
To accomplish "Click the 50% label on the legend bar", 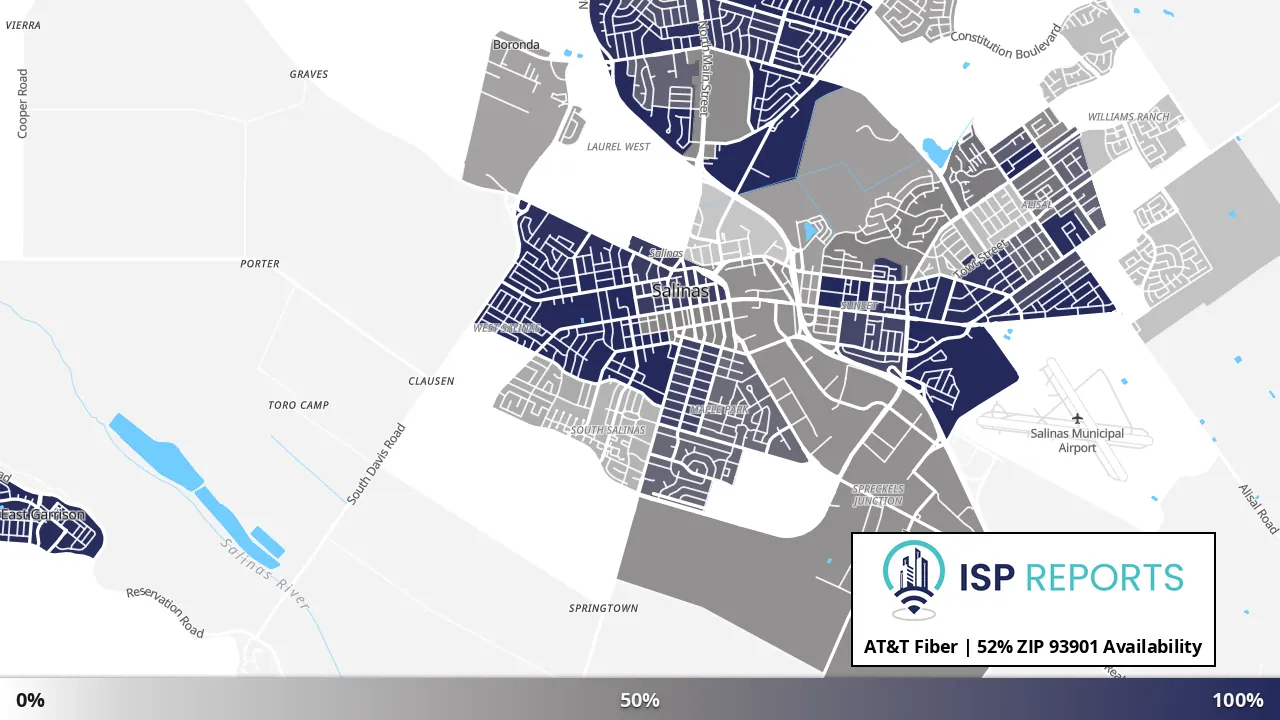I will tap(640, 700).
